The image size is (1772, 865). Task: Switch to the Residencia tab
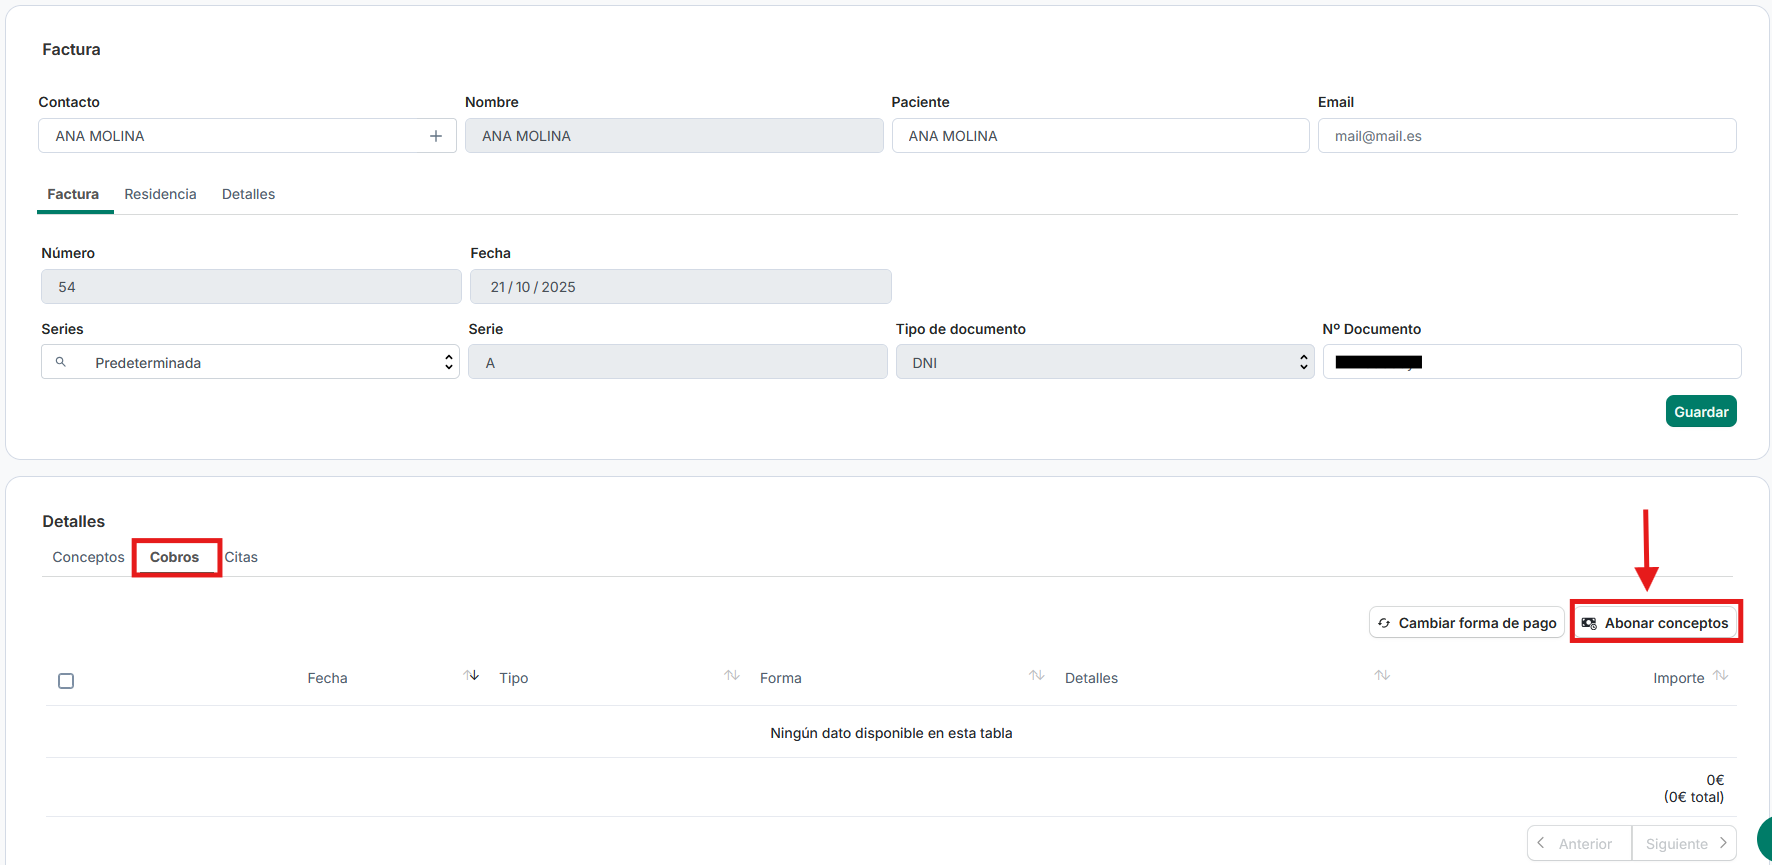(x=160, y=194)
